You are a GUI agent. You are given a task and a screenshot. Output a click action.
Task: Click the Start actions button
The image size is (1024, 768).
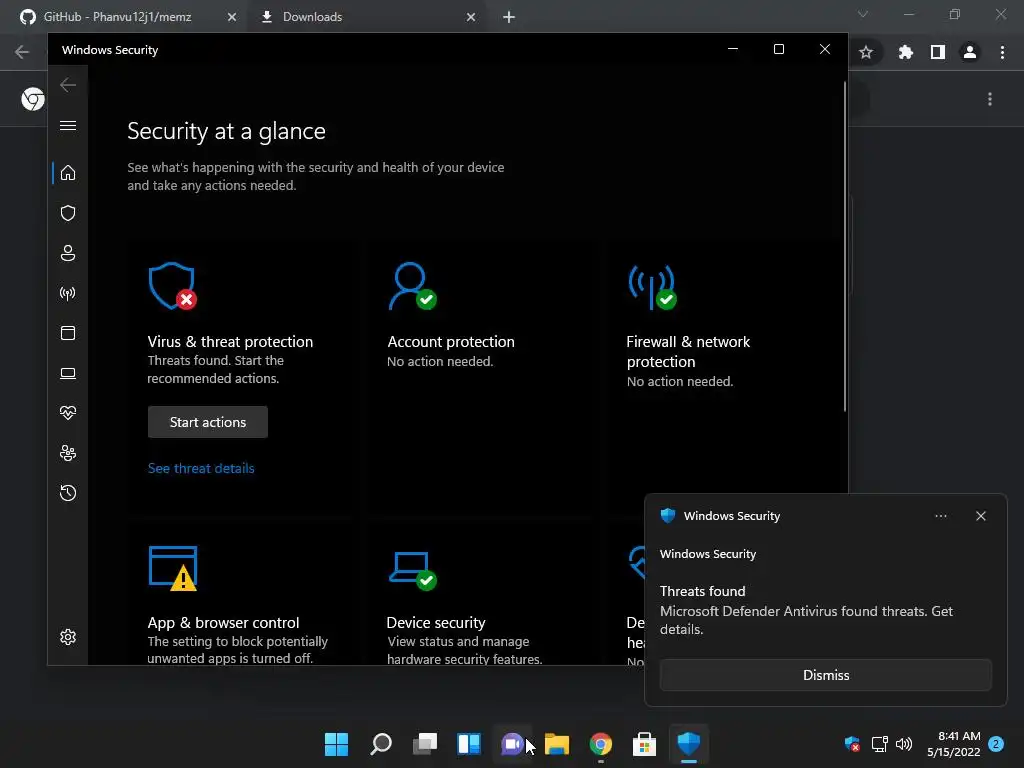[x=208, y=422]
